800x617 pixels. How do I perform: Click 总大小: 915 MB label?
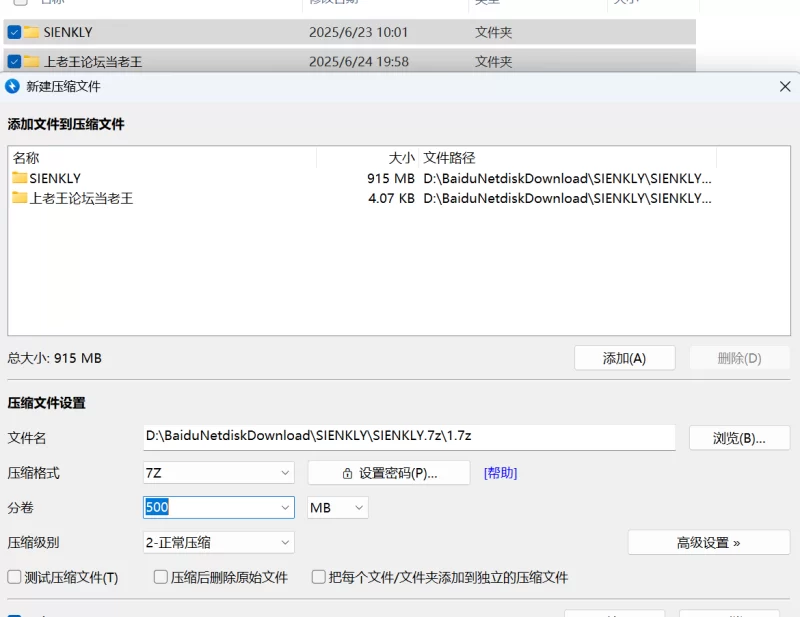pos(54,358)
